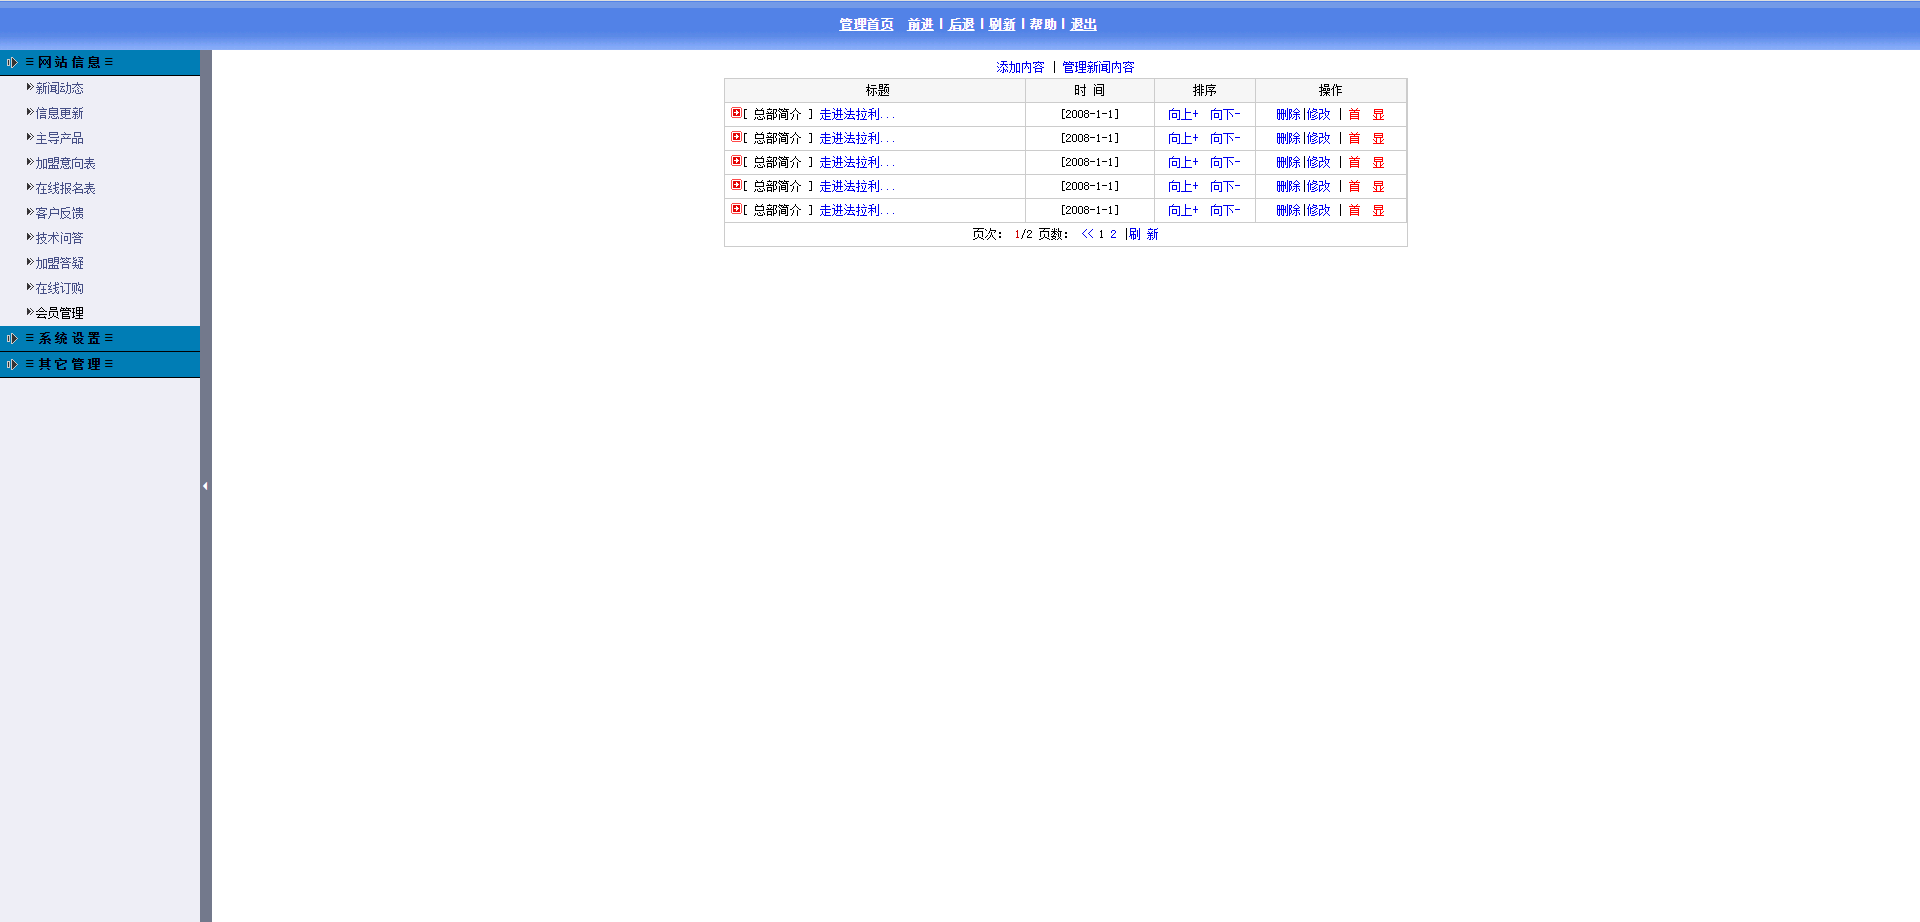This screenshot has width=1920, height=922.
Task: Open 帮助 in the top bar
Action: [1043, 24]
